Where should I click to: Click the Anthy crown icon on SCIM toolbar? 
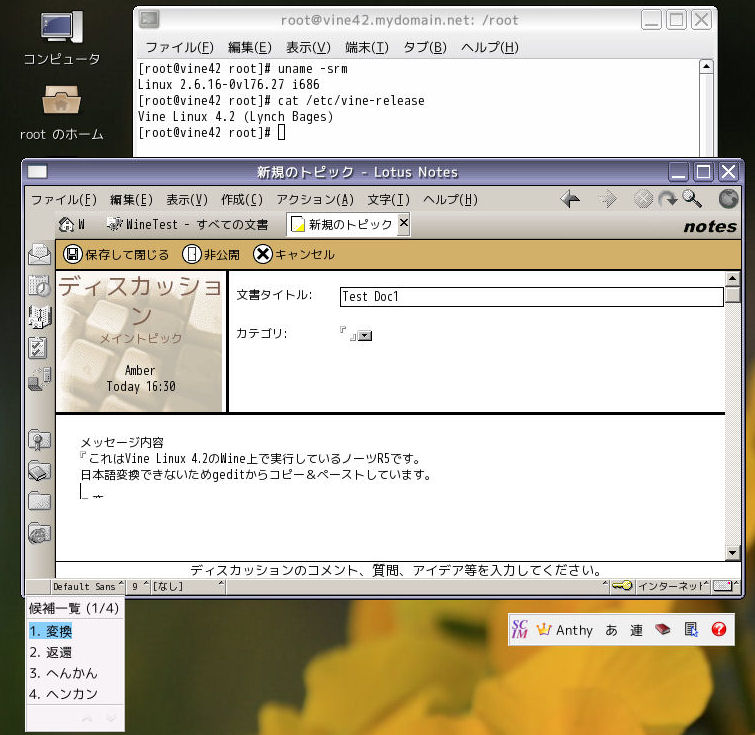pos(544,629)
